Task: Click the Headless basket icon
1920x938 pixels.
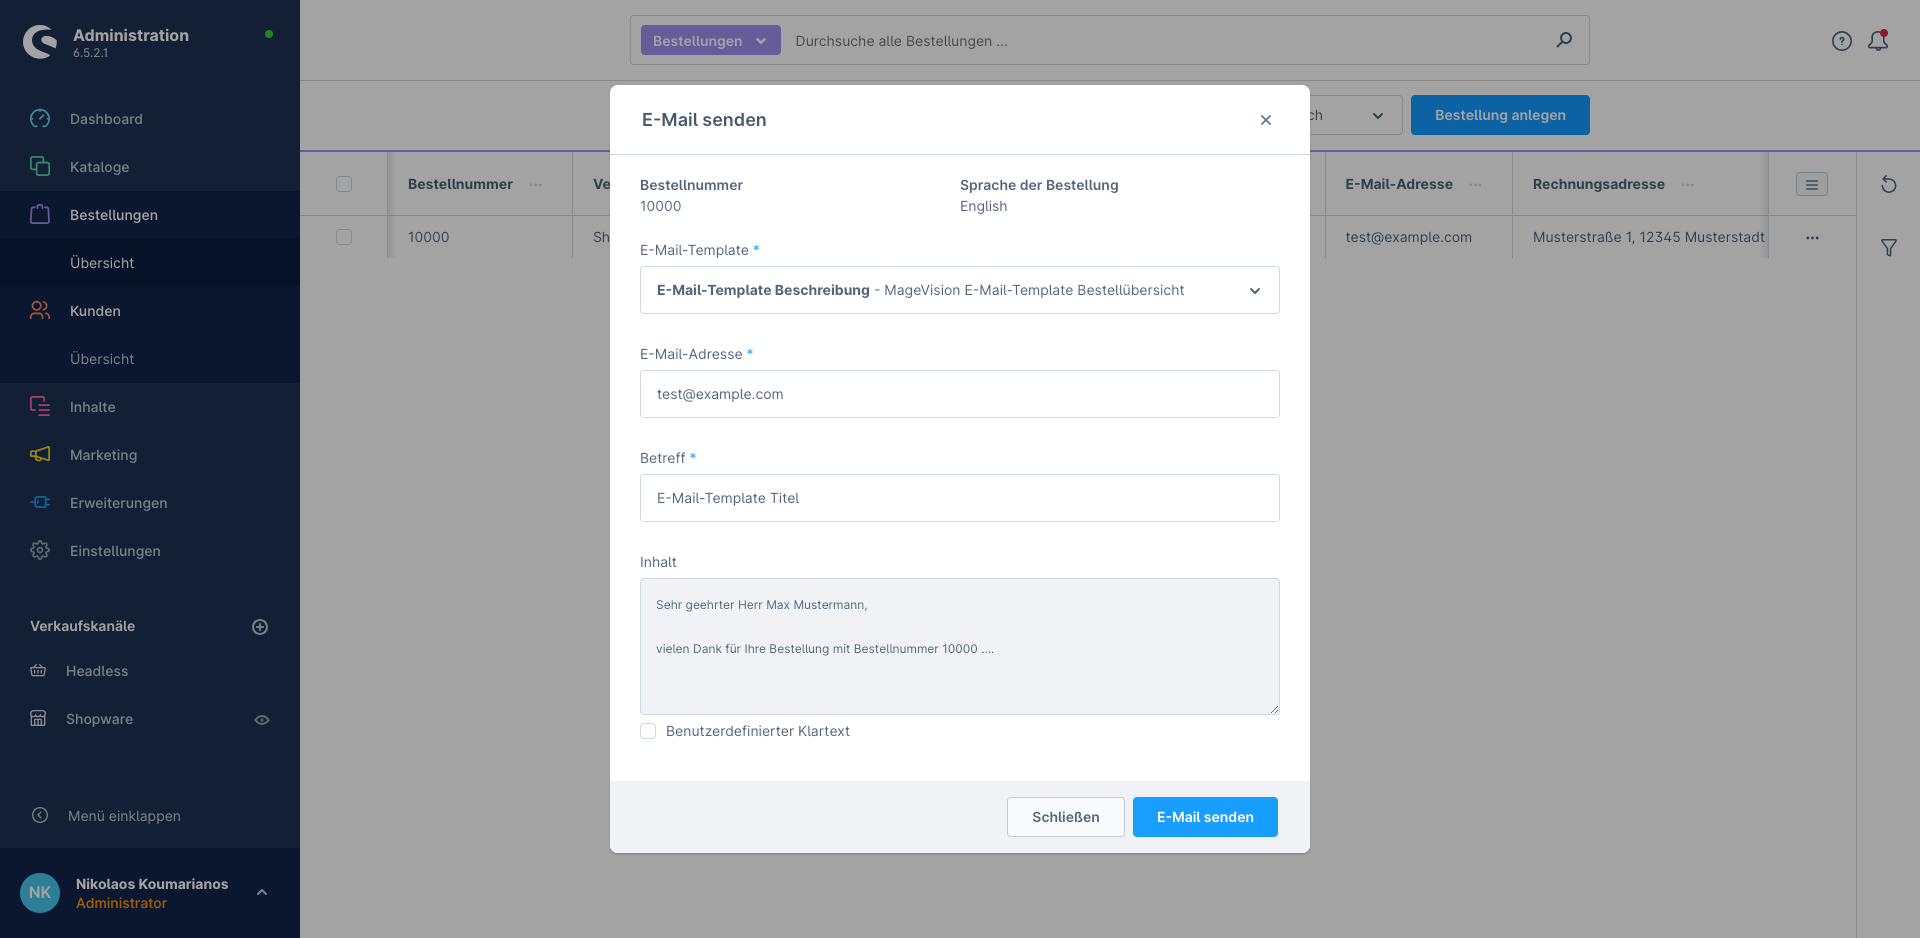Action: click(38, 671)
